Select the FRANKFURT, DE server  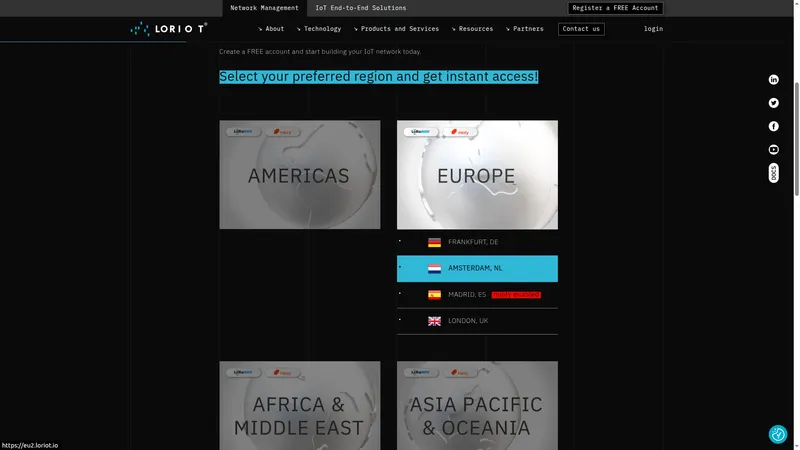point(477,242)
